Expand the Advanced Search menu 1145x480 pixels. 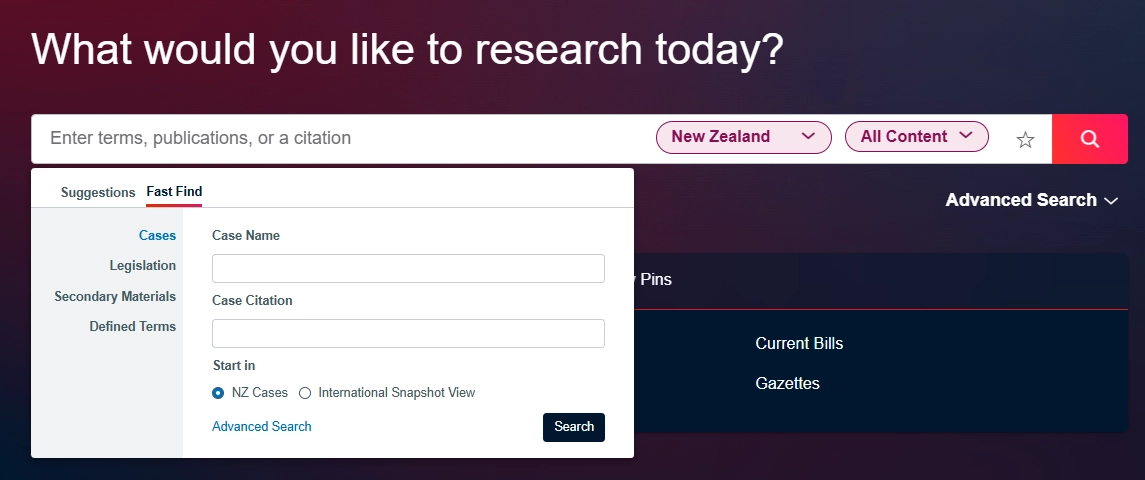(x=1031, y=200)
